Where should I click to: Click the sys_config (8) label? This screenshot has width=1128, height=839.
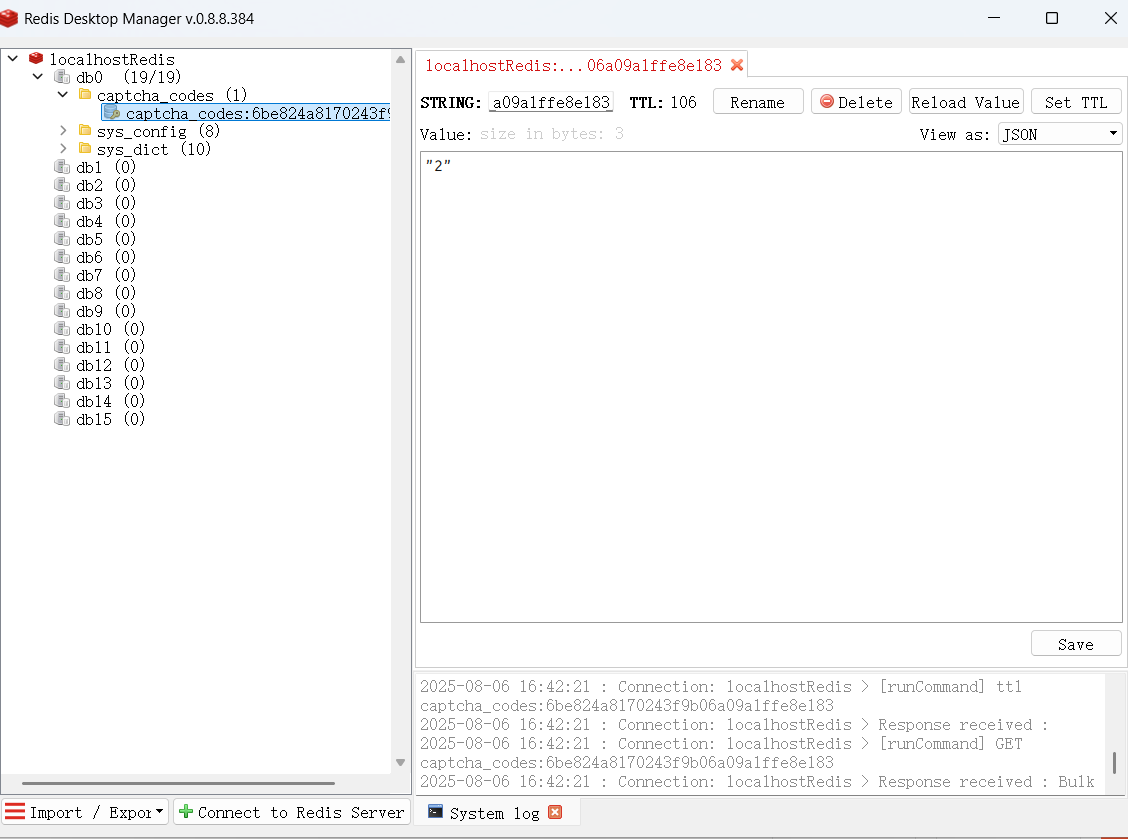point(158,131)
